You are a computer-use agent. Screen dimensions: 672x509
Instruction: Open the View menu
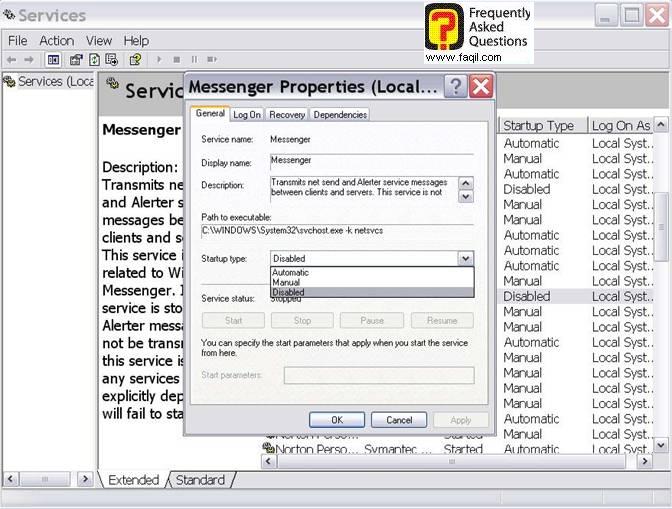tap(99, 41)
